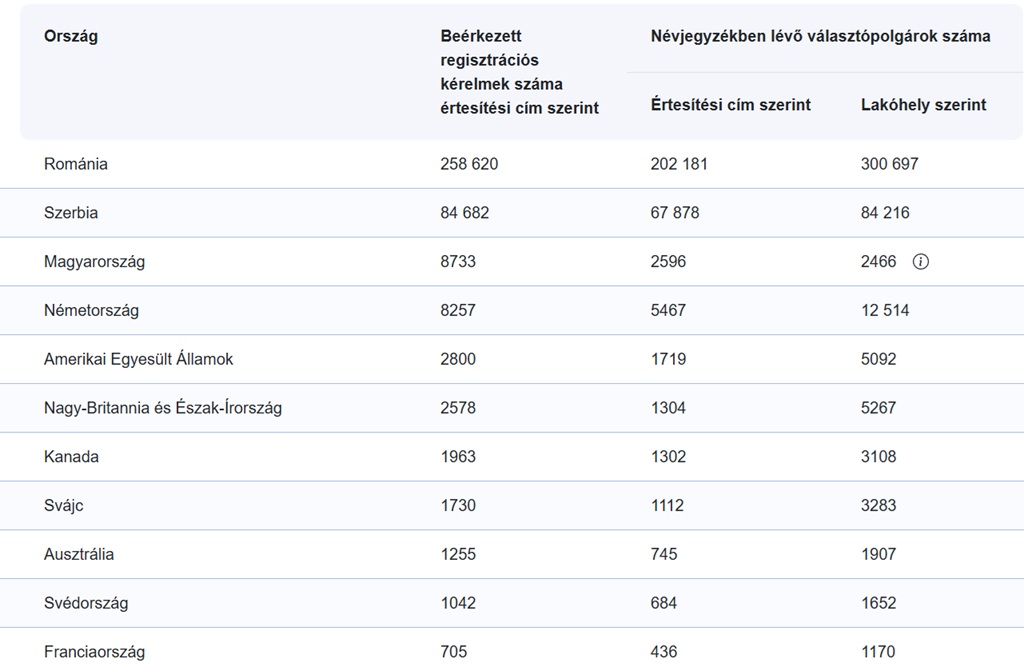Click the Kanada row label

(71, 457)
